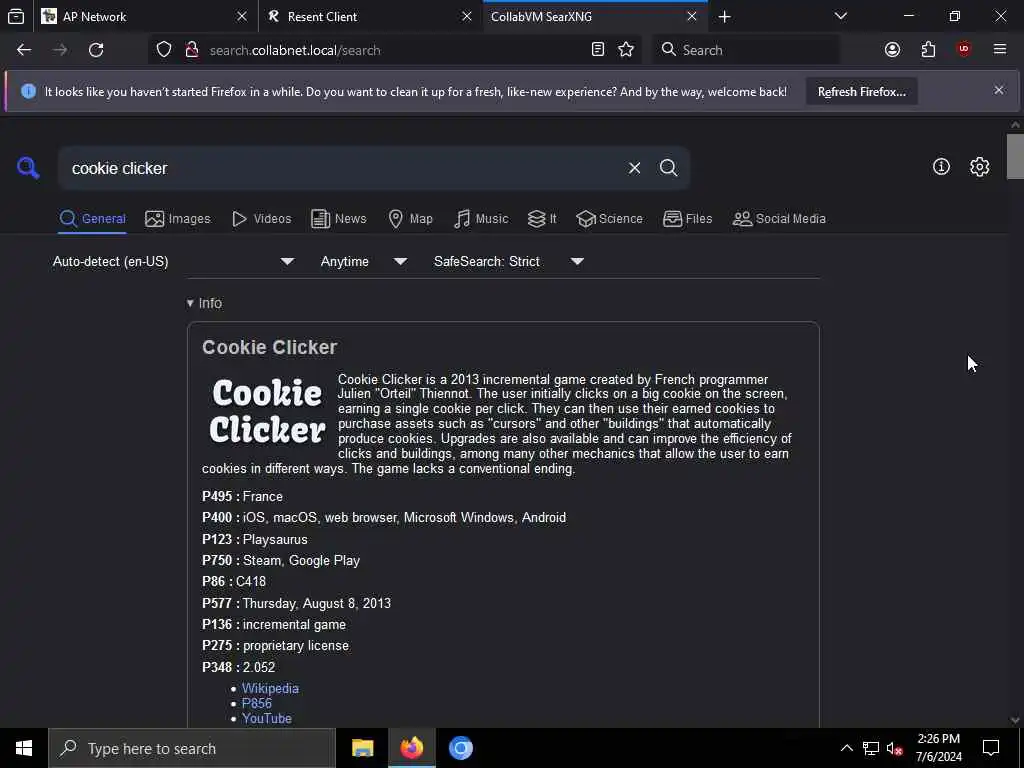This screenshot has width=1024, height=768.
Task: Open the Windows Start menu
Action: tap(24, 748)
